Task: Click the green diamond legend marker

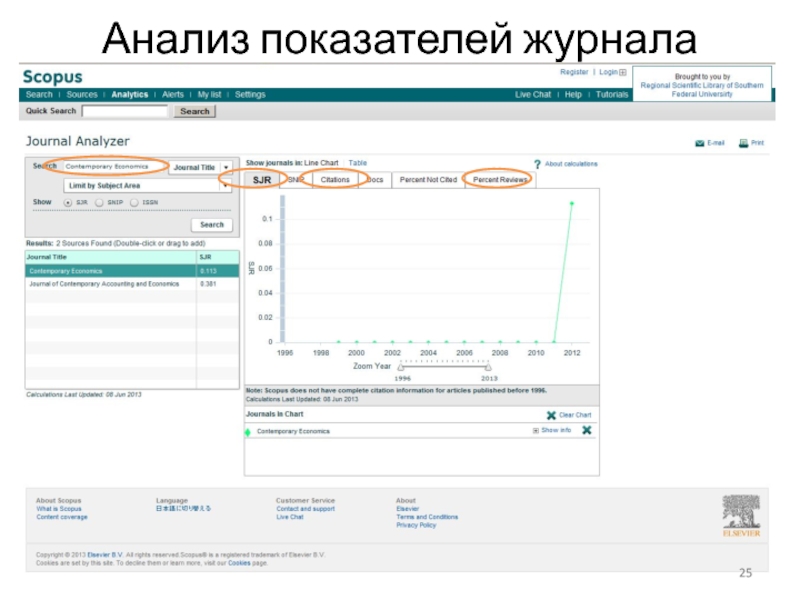Action: 248,432
